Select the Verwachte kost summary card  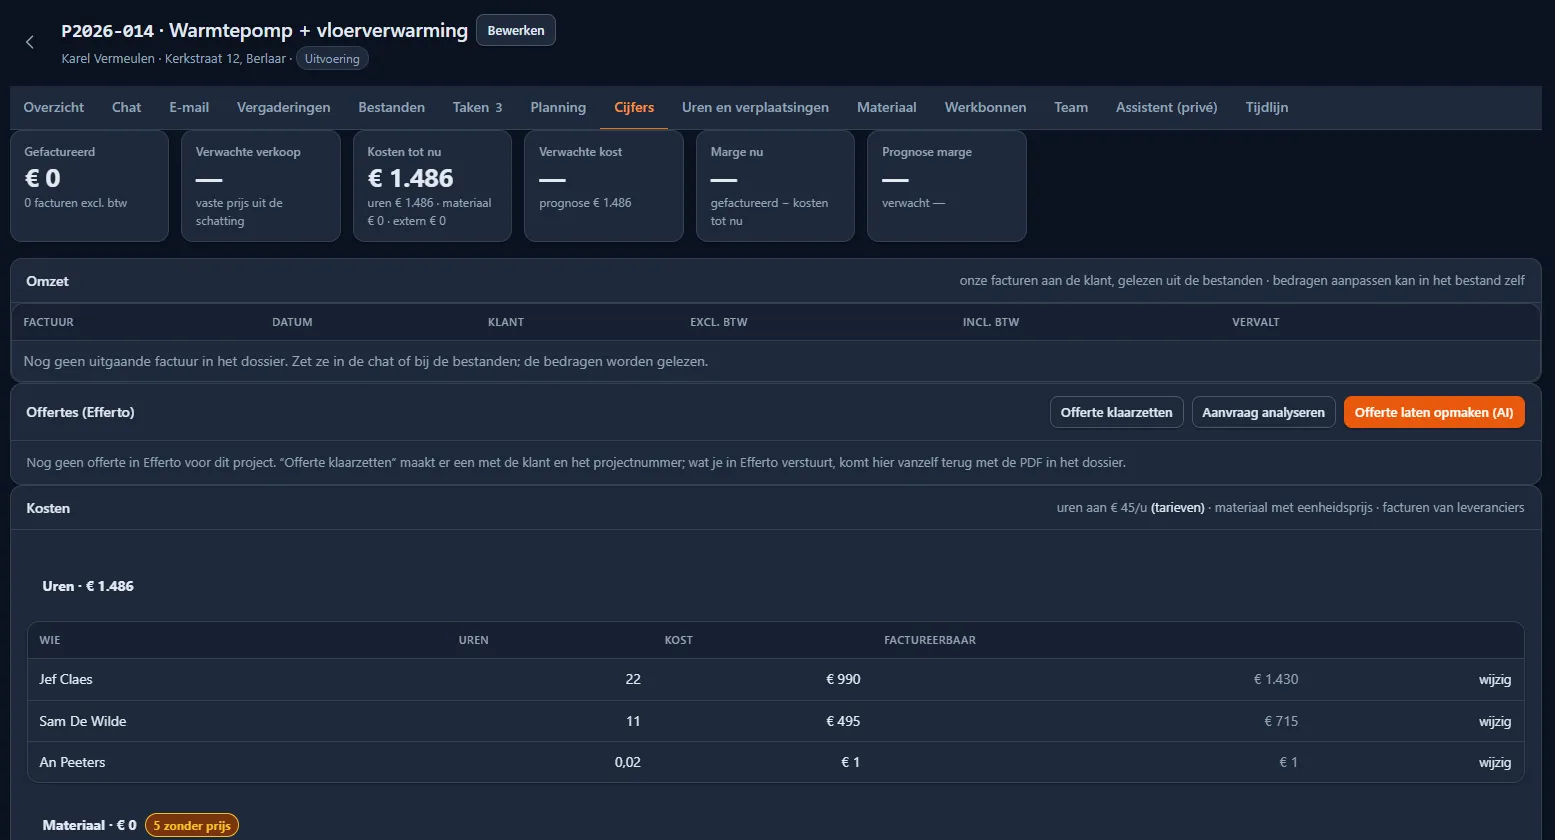click(604, 186)
